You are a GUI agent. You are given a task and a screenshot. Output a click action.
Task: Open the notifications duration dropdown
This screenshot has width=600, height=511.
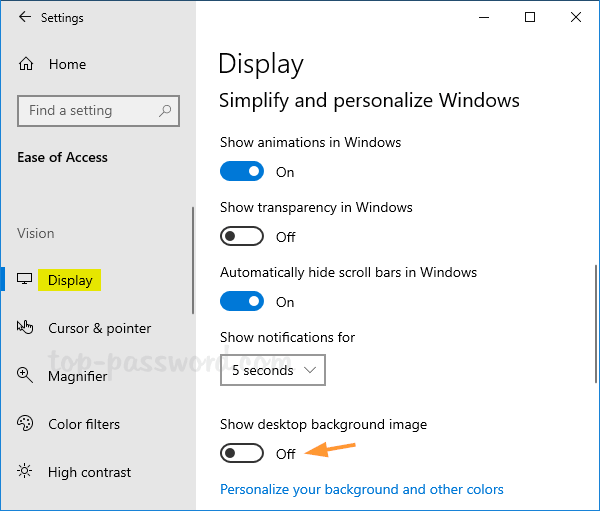tap(273, 370)
